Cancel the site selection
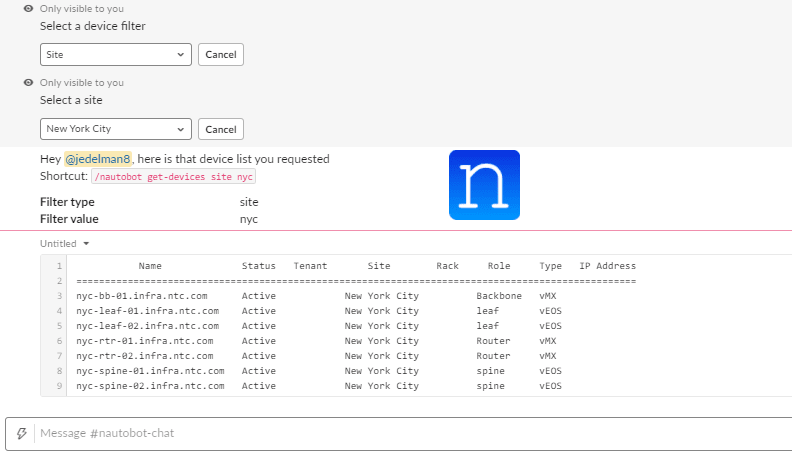 pyautogui.click(x=221, y=129)
